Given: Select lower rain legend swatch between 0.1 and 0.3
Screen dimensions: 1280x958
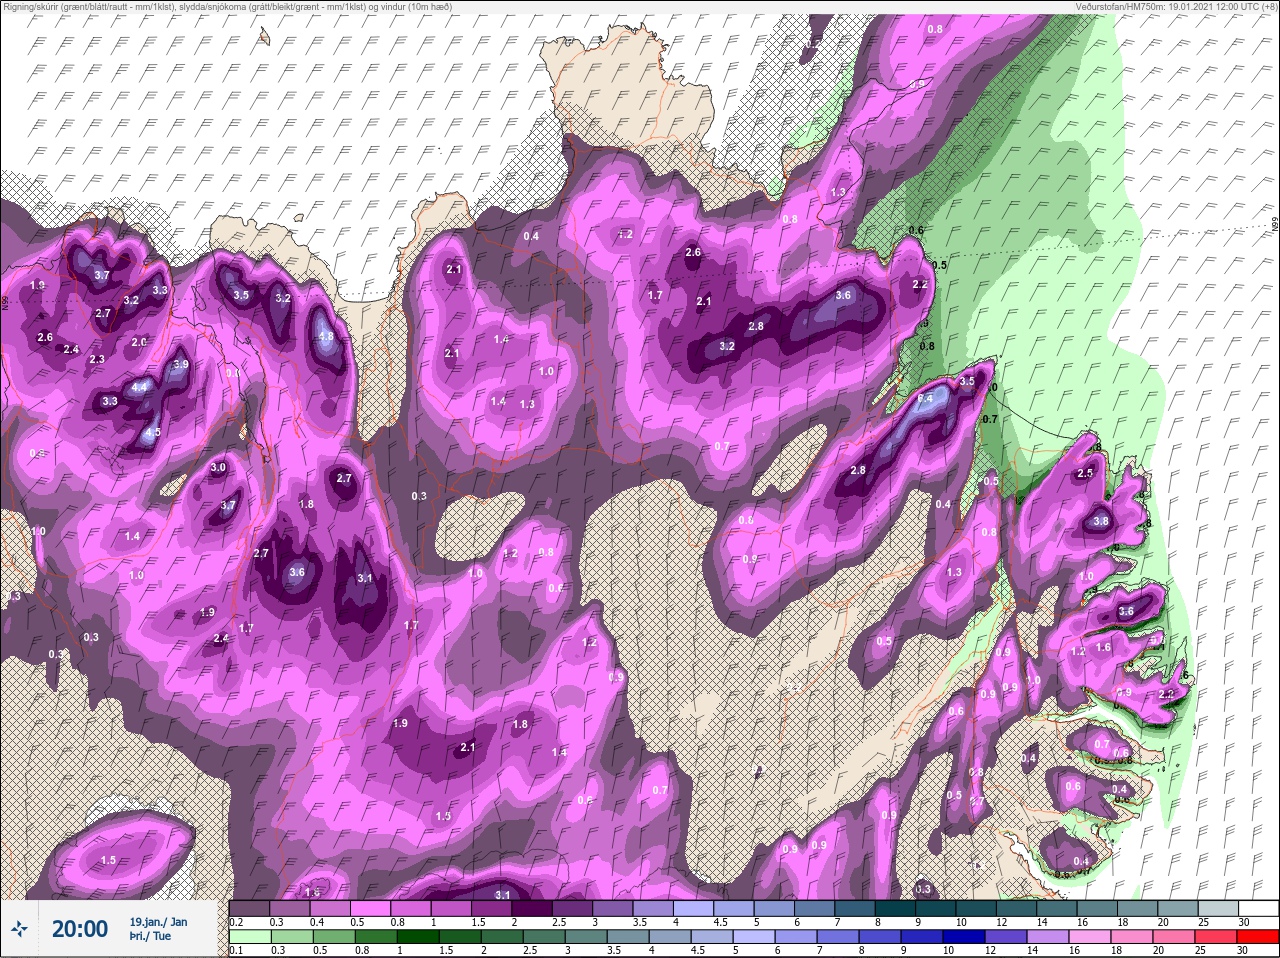Looking at the screenshot, I should click(249, 937).
